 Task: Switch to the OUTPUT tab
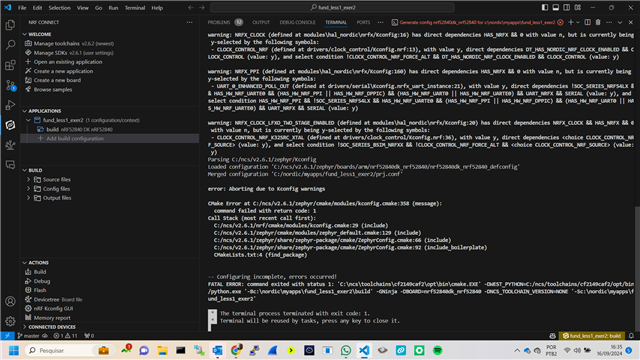tap(261, 22)
